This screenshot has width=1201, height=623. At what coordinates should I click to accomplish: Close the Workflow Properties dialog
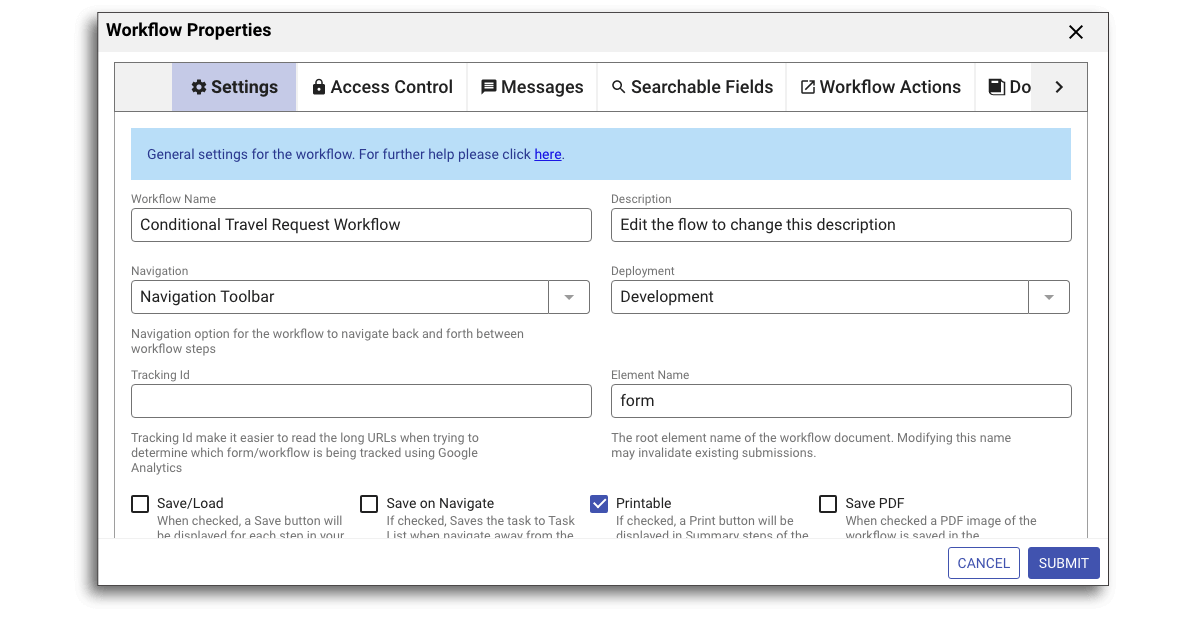(x=1076, y=32)
